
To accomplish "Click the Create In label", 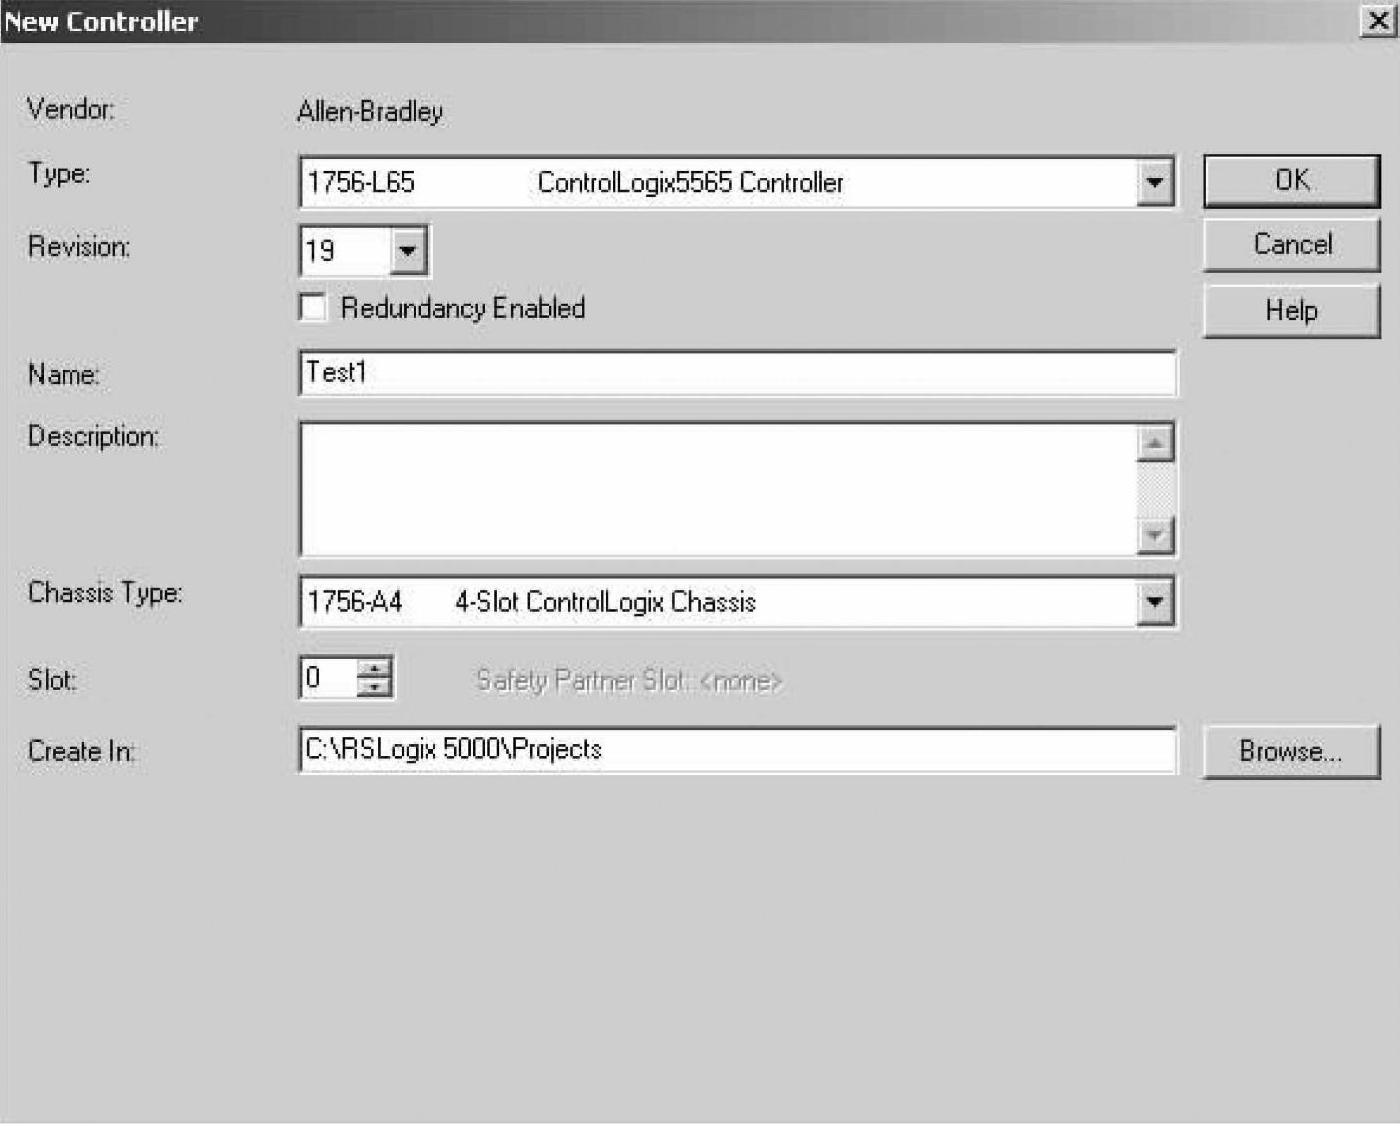I will (x=81, y=751).
